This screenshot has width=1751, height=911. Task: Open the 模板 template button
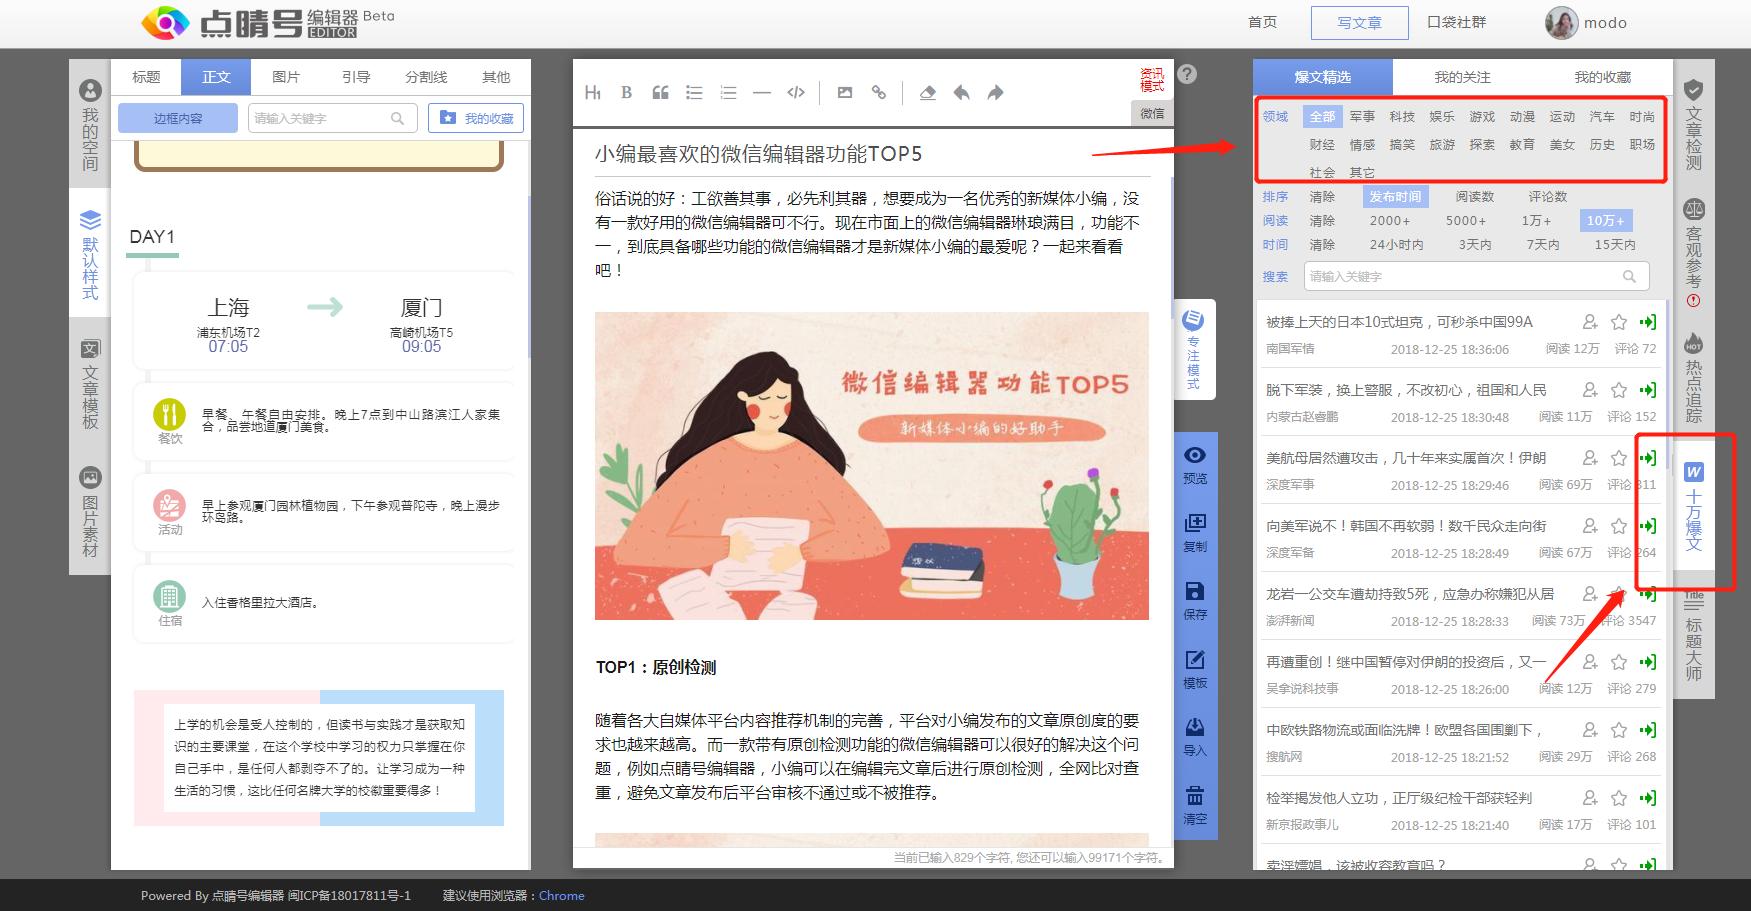click(x=1195, y=670)
